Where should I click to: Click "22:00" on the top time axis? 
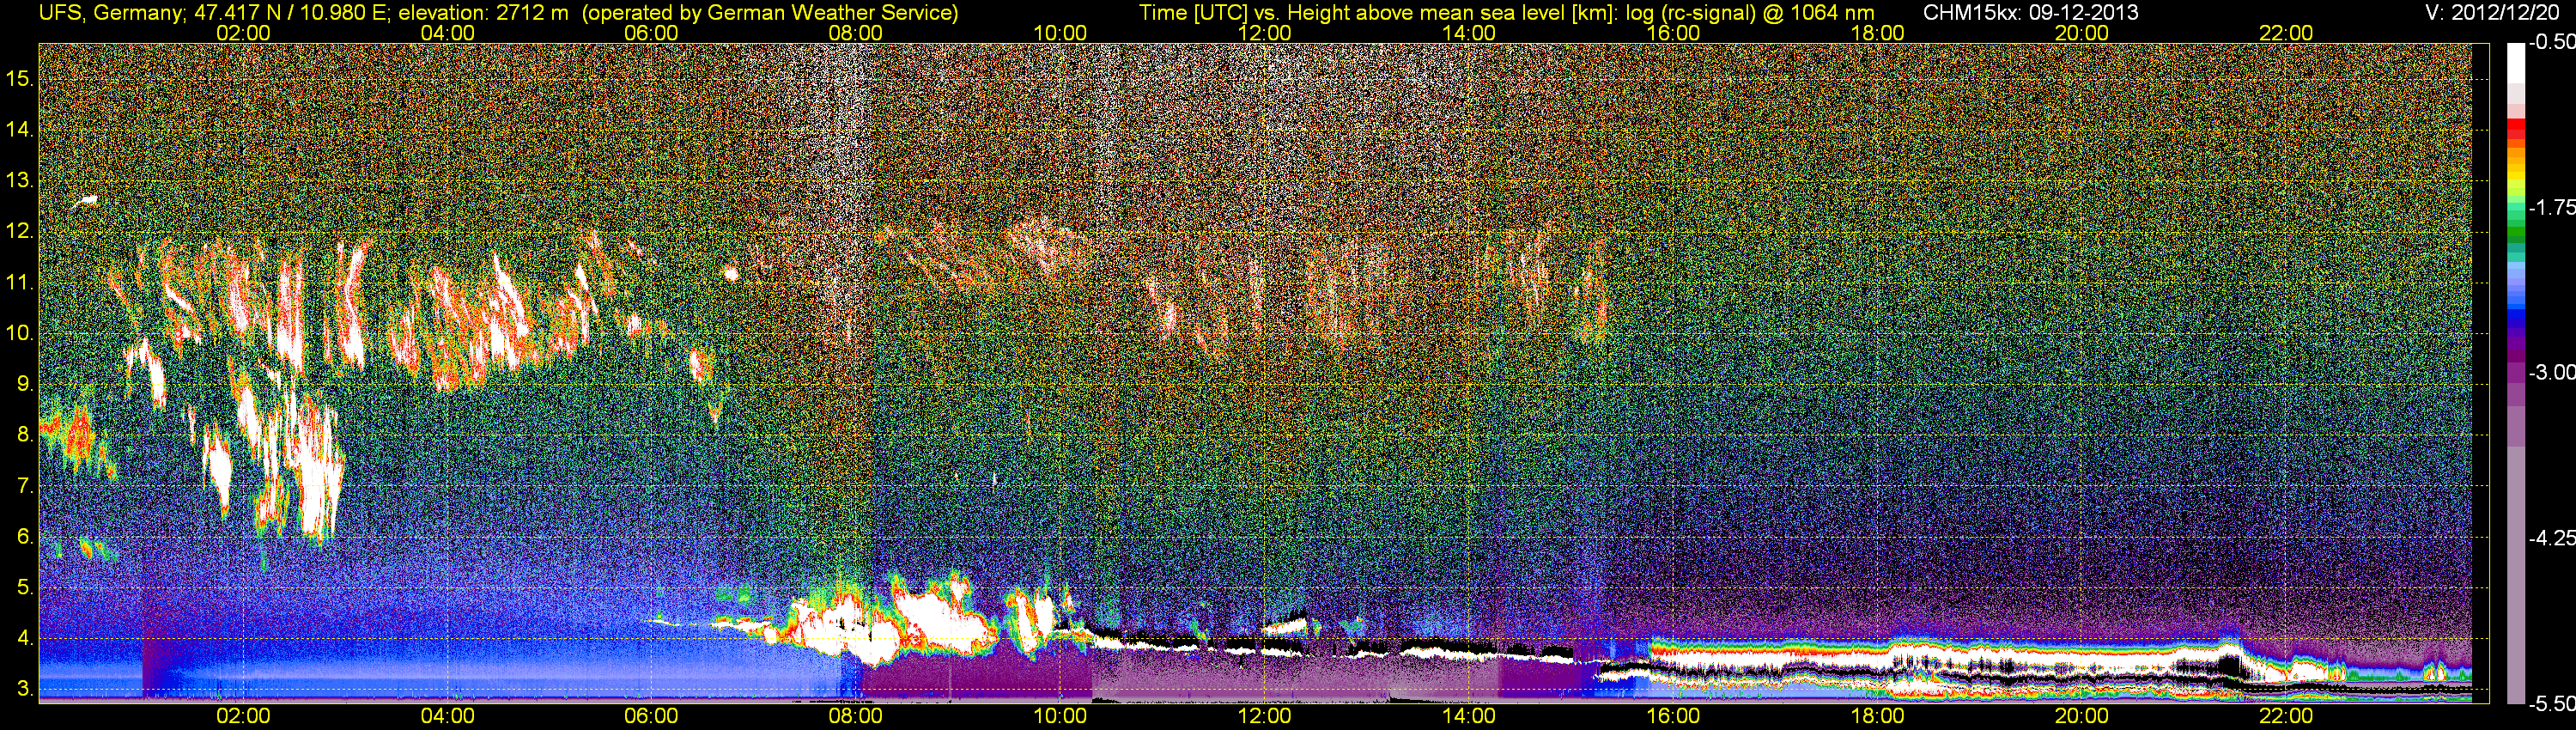coord(2286,33)
